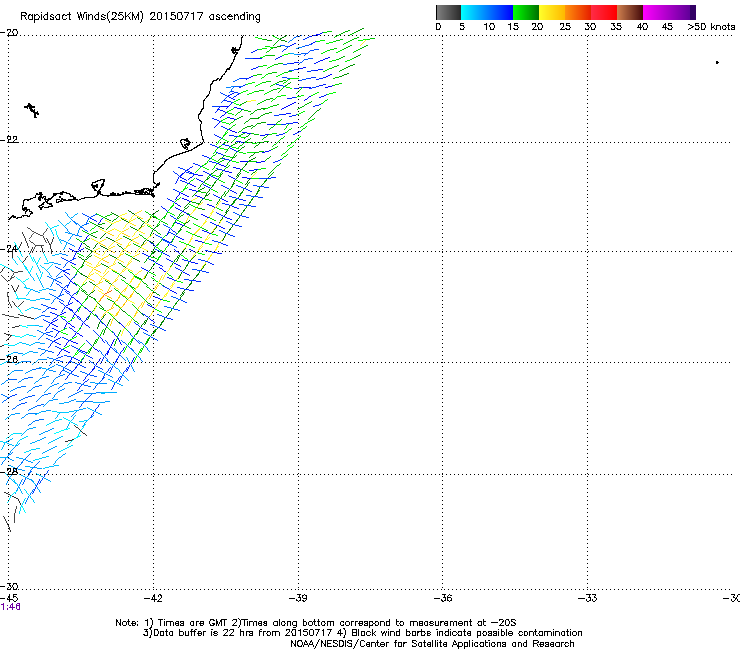Click the legend label '5'

click(462, 27)
